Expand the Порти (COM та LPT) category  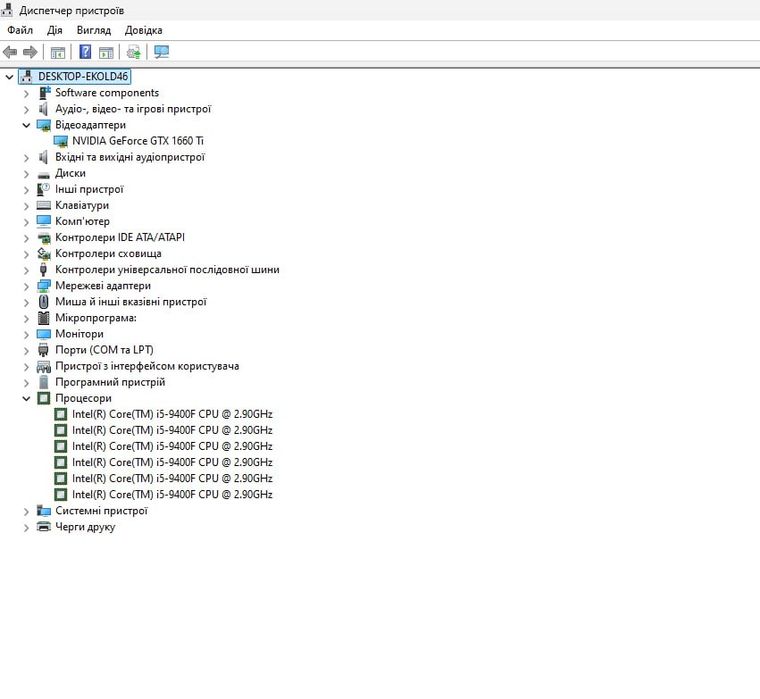[27, 350]
